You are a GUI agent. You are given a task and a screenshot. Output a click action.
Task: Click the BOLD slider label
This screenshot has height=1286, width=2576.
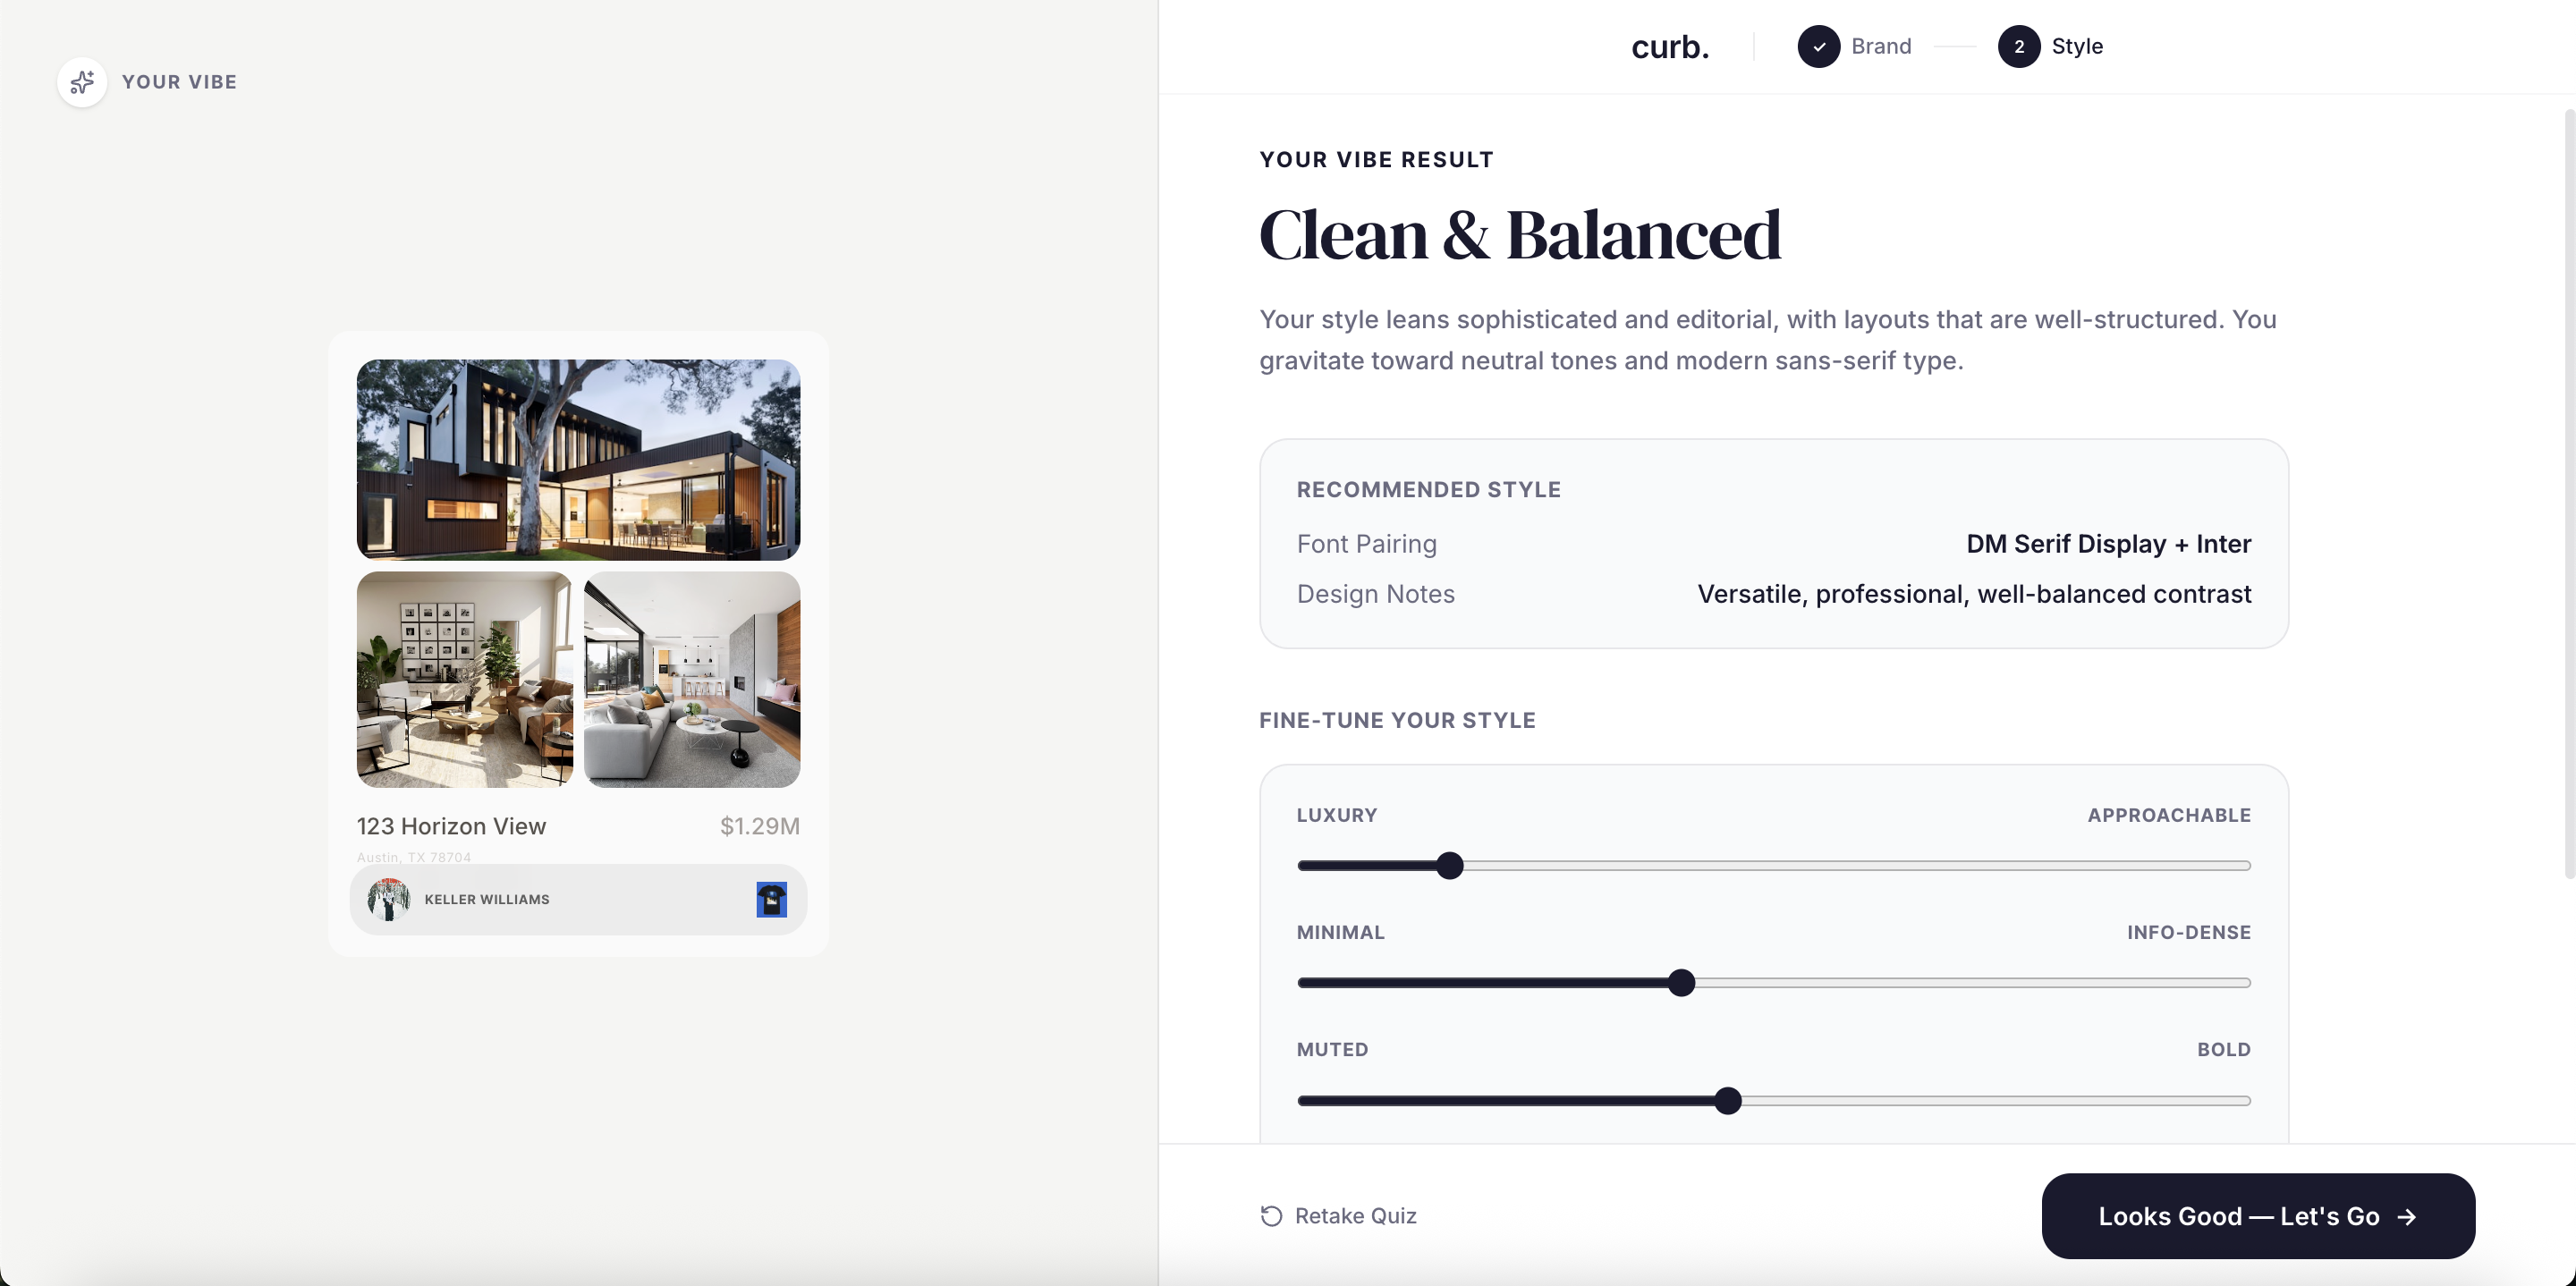point(2224,1049)
